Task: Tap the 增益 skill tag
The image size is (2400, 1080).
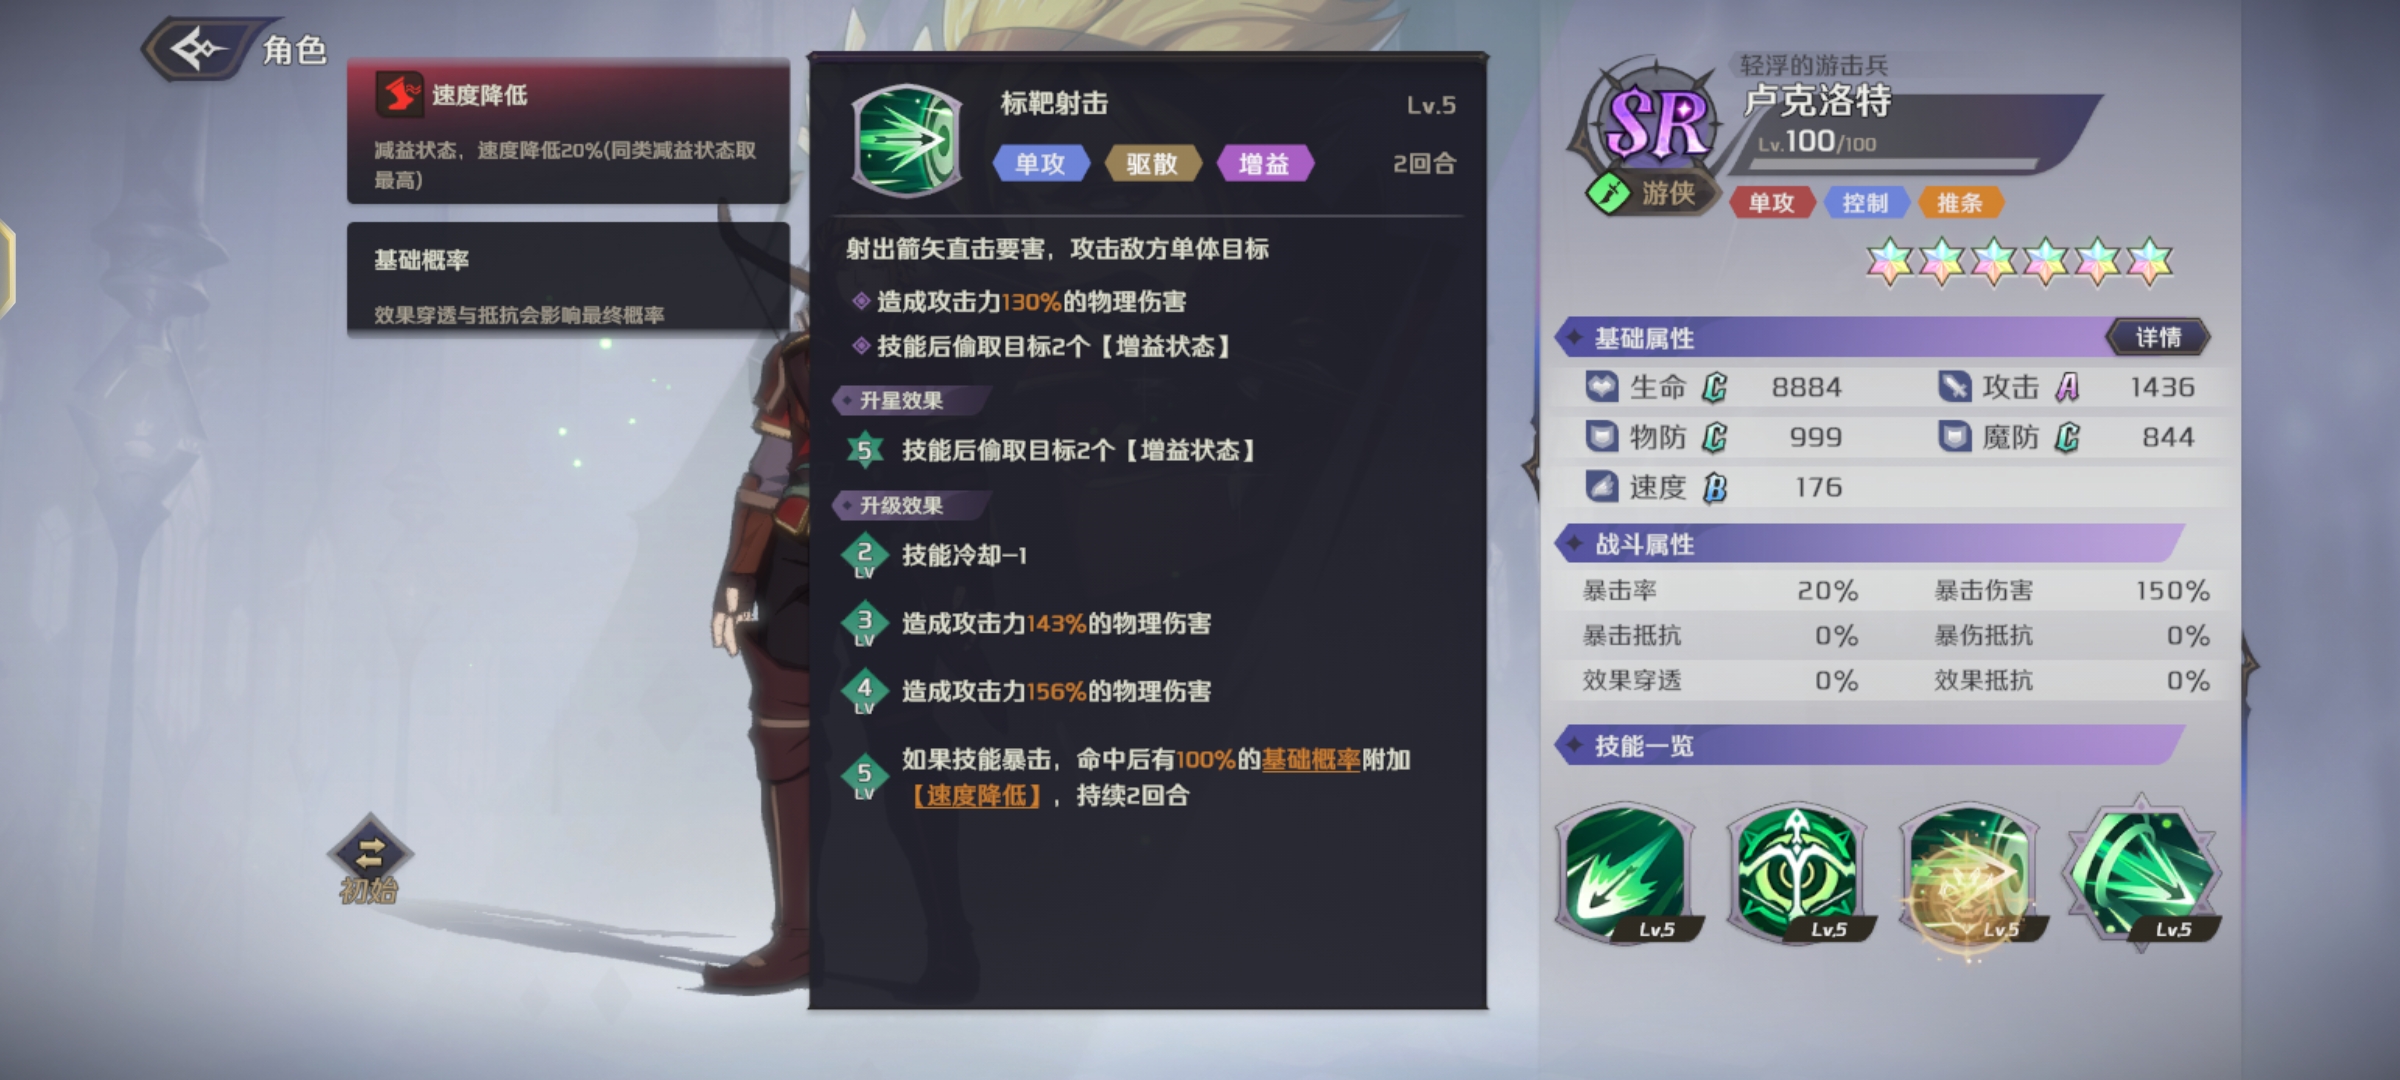Action: [x=1264, y=164]
